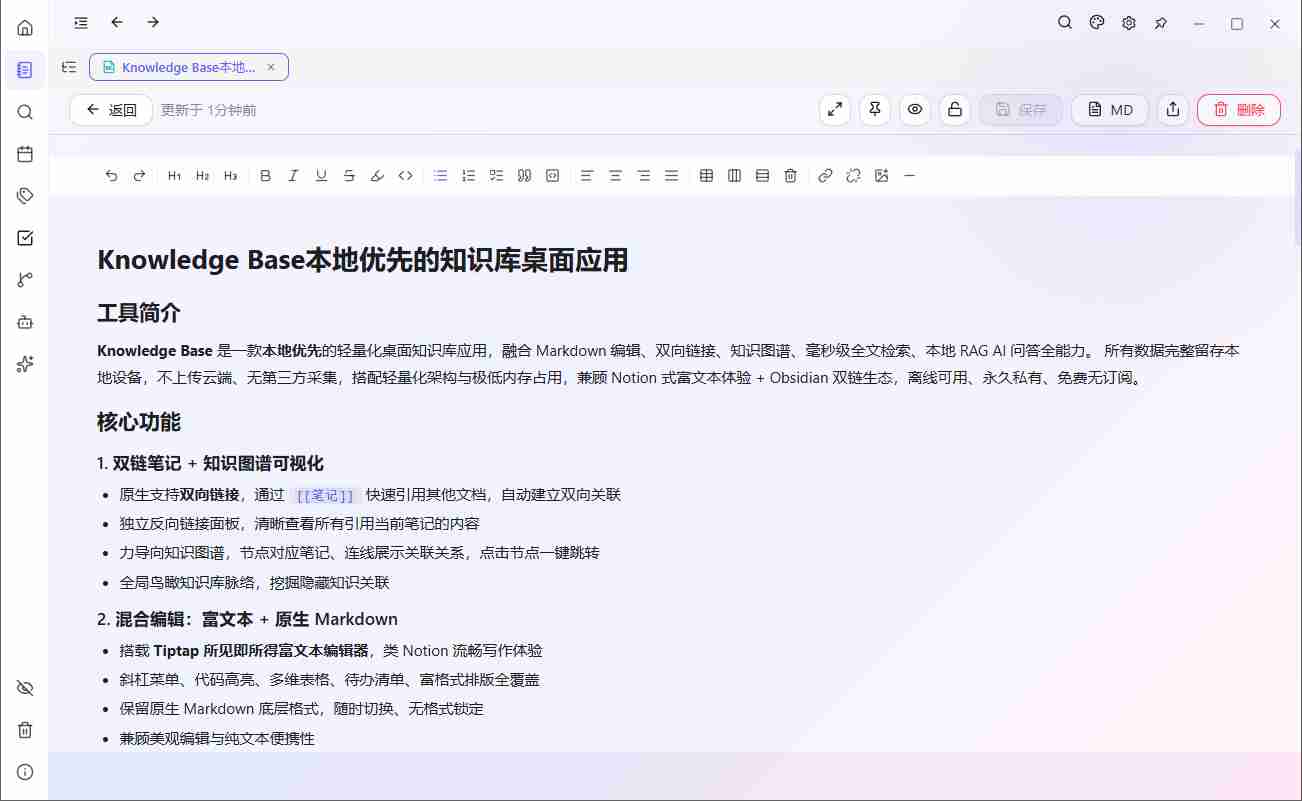Toggle pin for this note

tap(874, 110)
